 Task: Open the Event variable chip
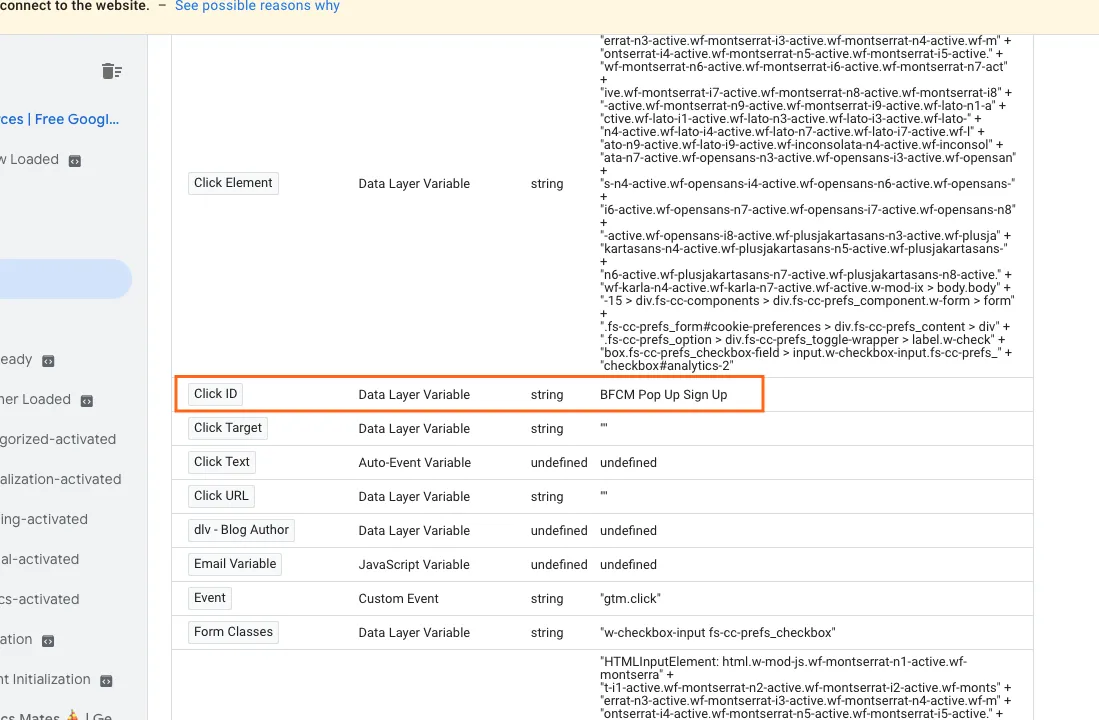210,598
